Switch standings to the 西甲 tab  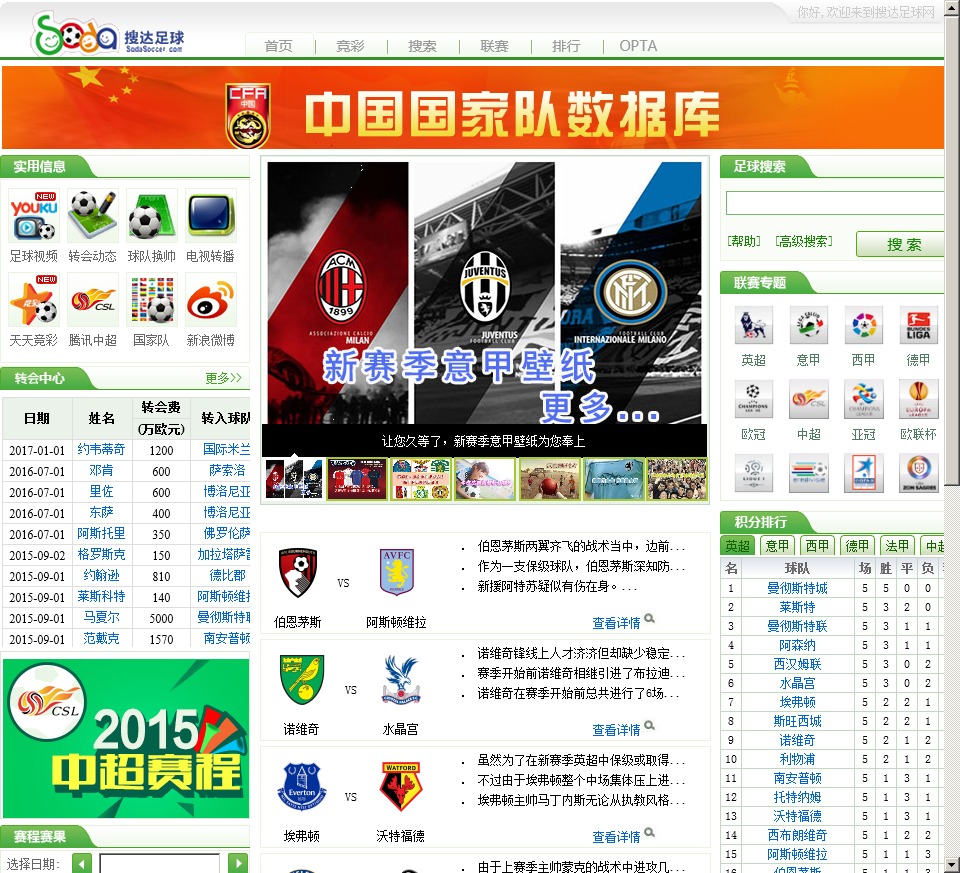(817, 545)
